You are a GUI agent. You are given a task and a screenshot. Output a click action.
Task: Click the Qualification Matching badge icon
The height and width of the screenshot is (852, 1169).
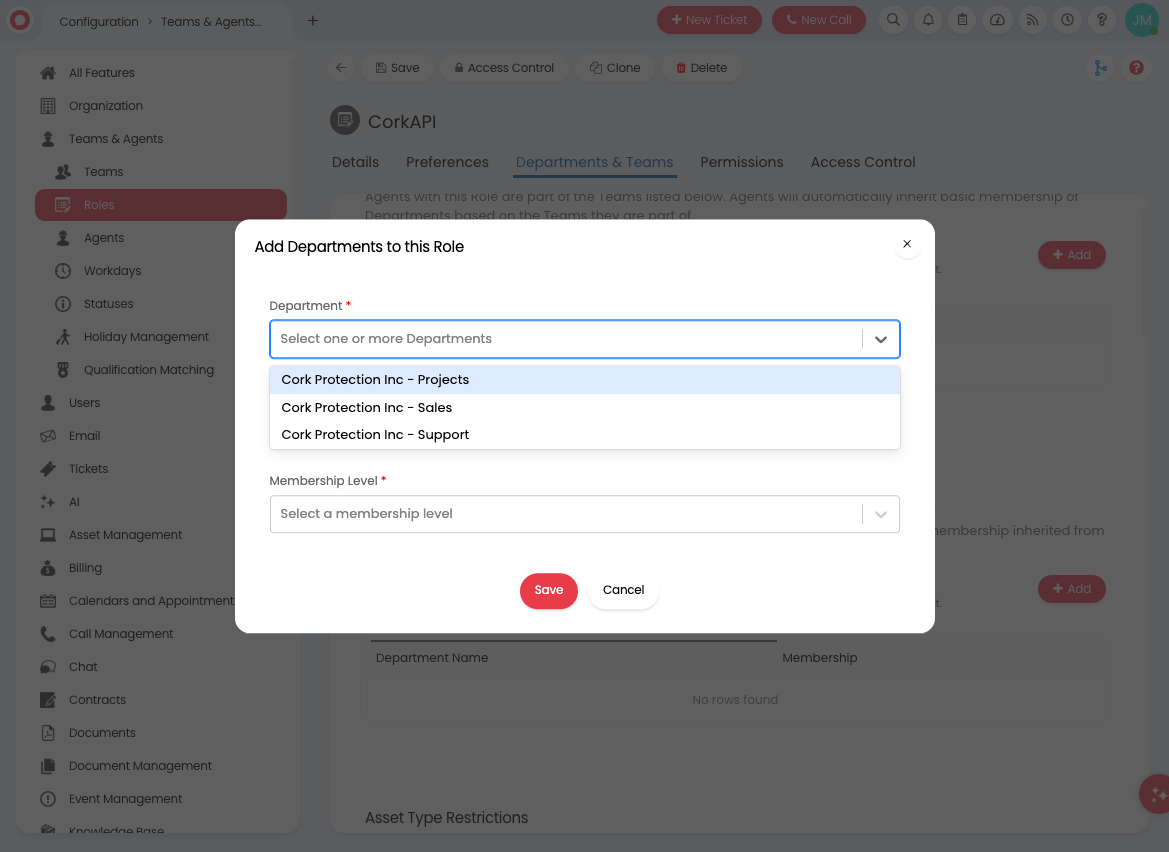(63, 370)
